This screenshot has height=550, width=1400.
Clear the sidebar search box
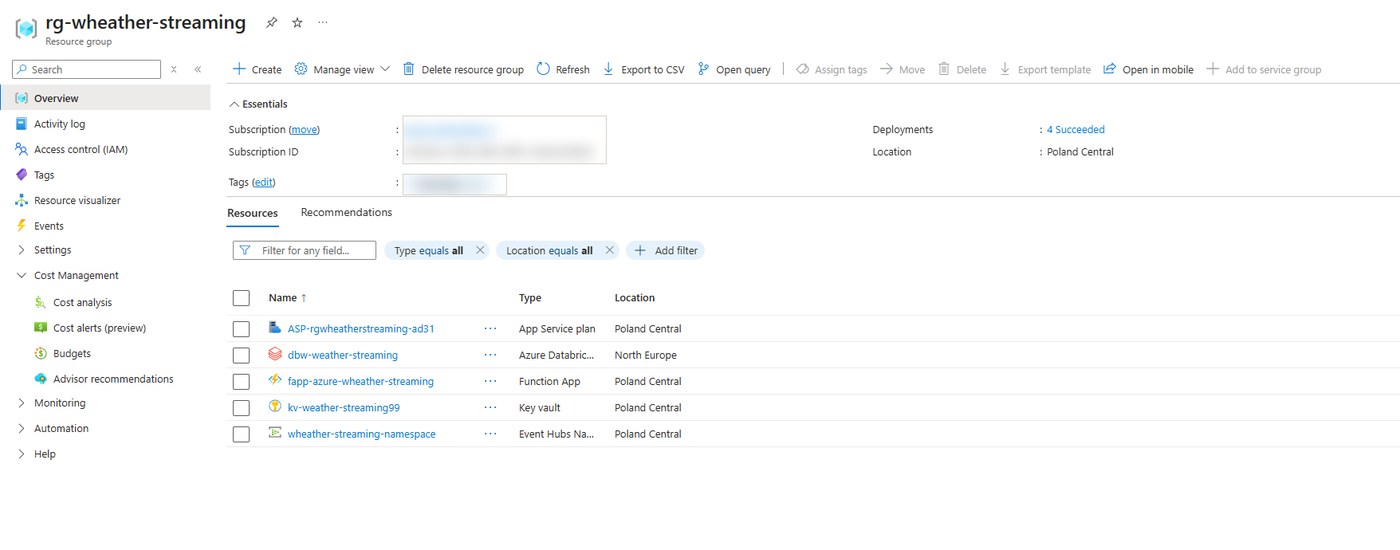point(174,70)
